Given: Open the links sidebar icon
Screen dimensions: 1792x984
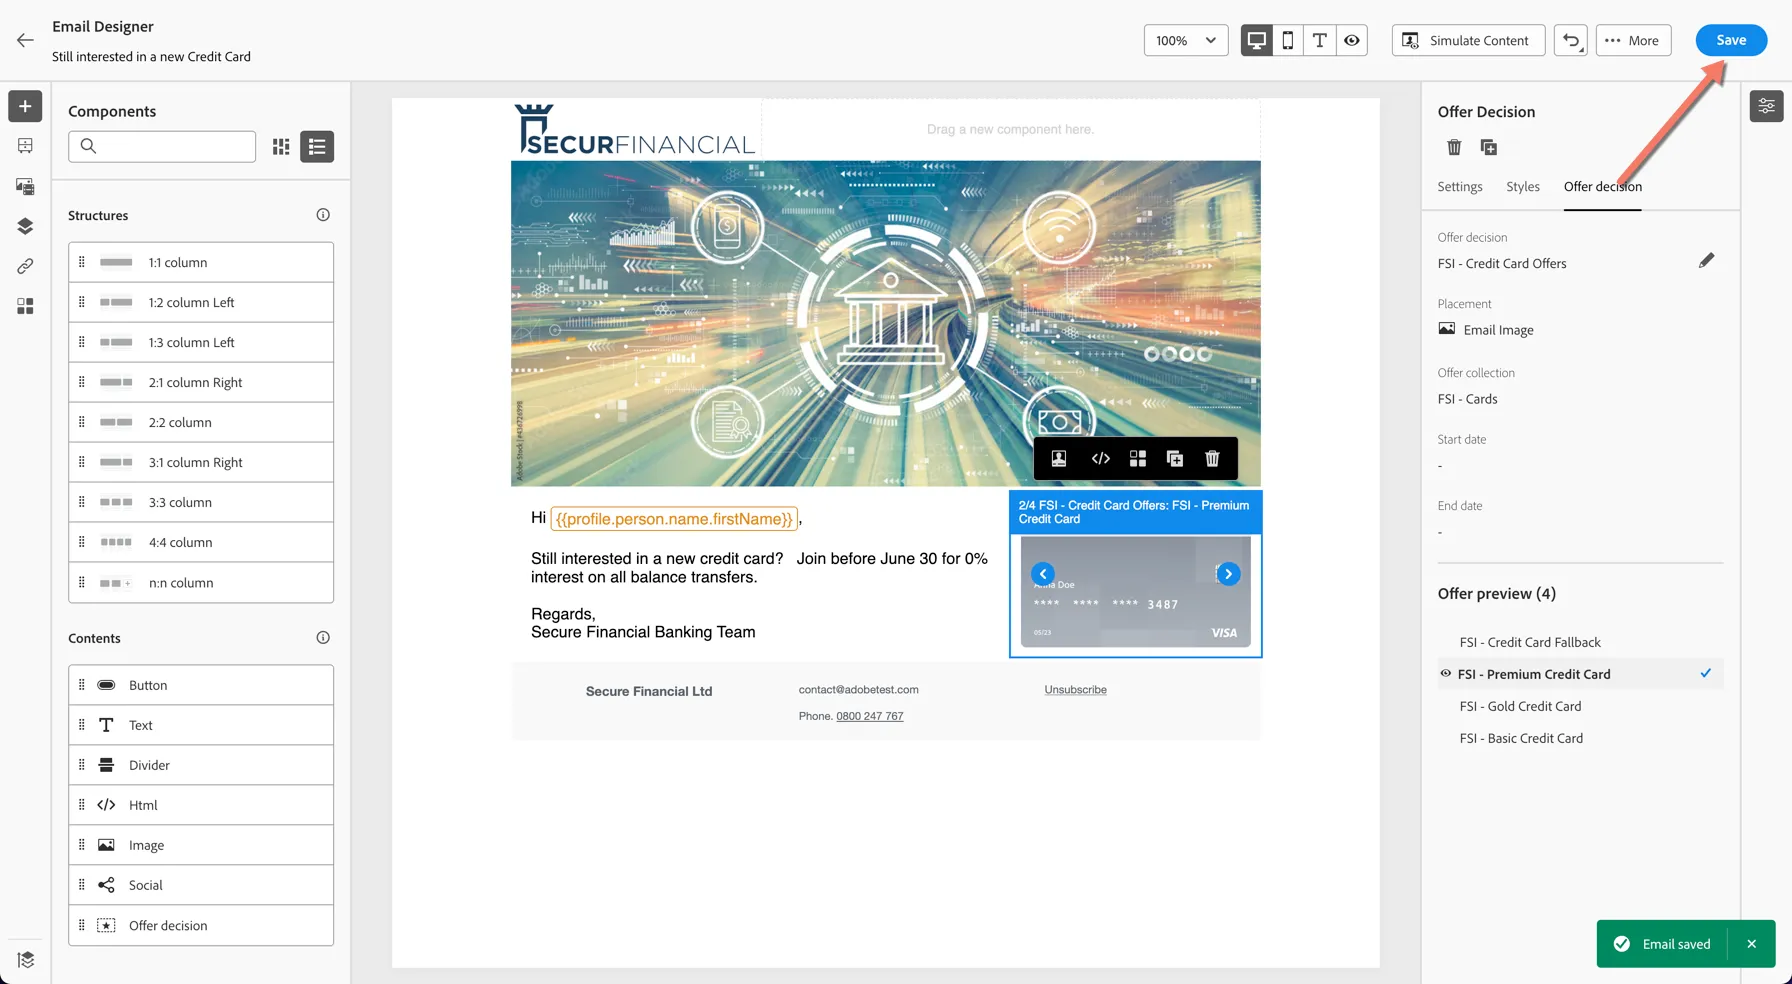Looking at the screenshot, I should coord(25,266).
